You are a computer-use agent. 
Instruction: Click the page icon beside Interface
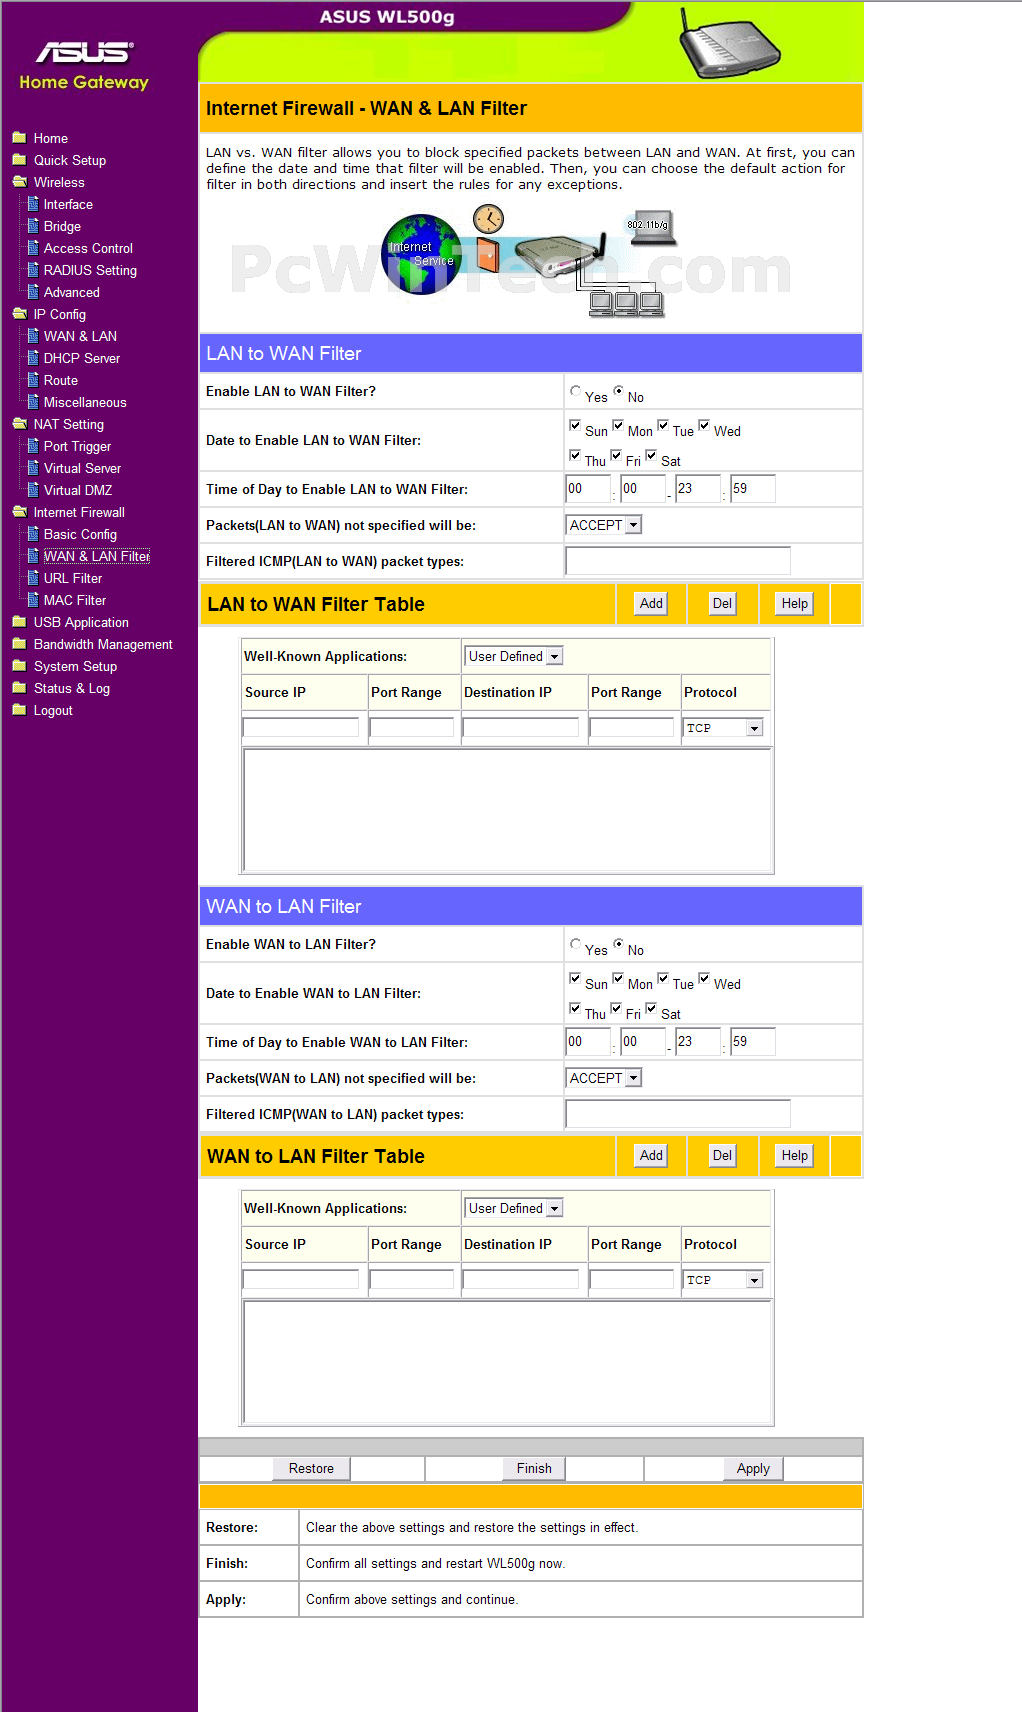click(33, 204)
